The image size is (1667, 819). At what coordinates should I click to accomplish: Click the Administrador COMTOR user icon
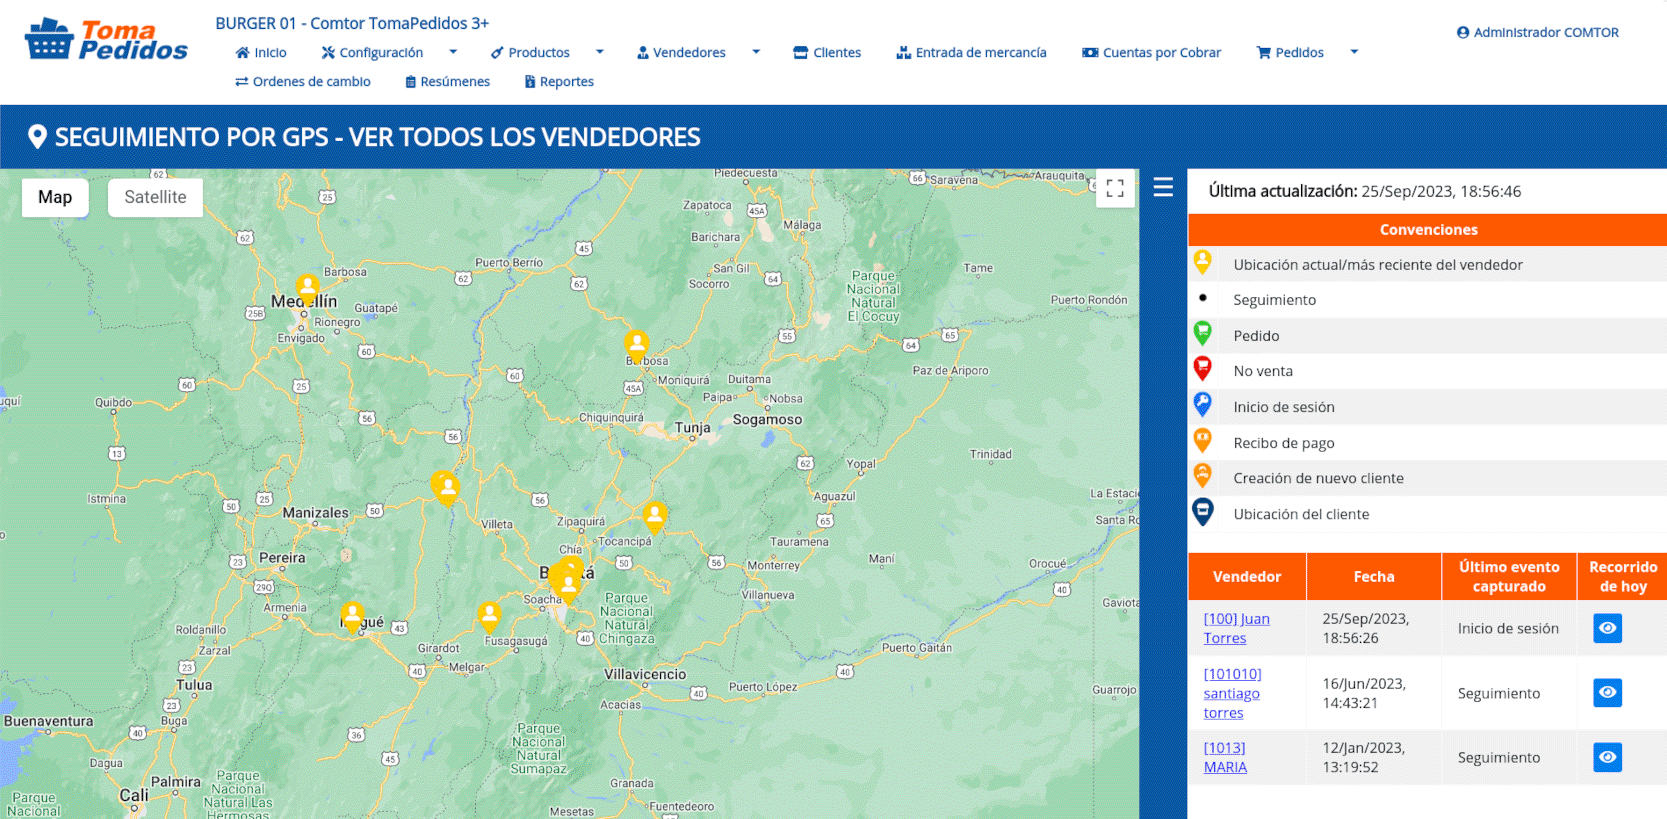tap(1463, 32)
